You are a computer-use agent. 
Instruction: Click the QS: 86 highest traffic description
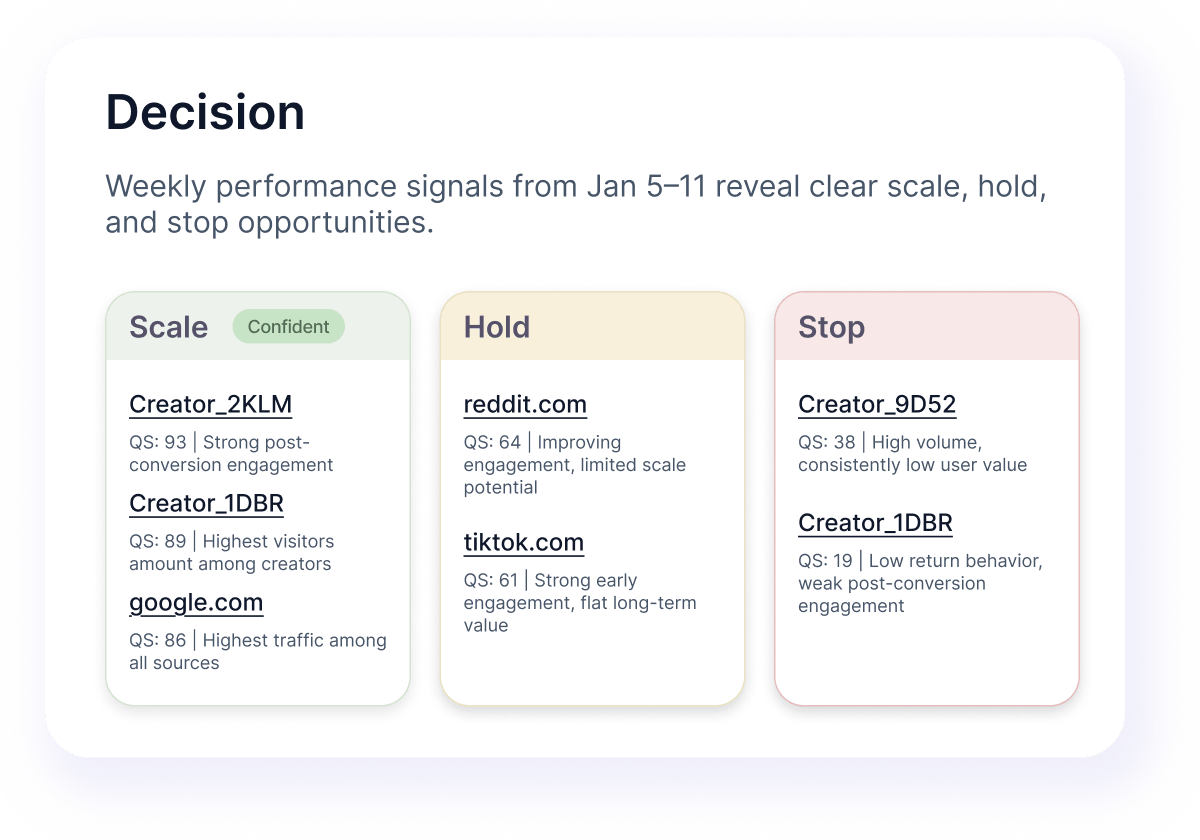point(257,651)
